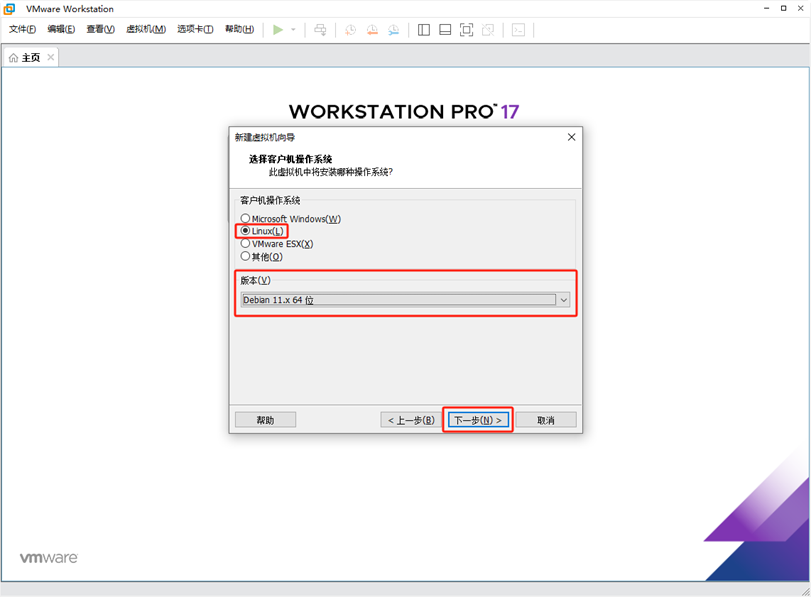Click the console view icon
This screenshot has width=811, height=597.
518,29
